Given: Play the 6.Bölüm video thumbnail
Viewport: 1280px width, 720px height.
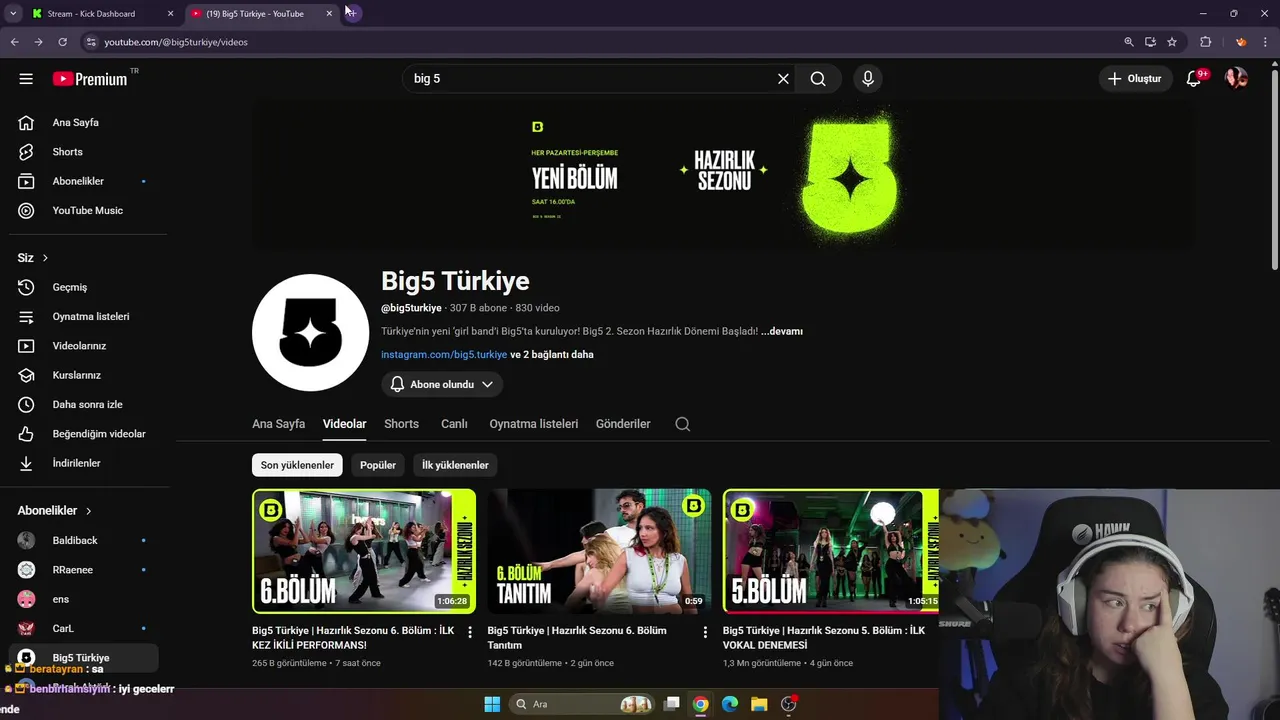Looking at the screenshot, I should [x=364, y=551].
